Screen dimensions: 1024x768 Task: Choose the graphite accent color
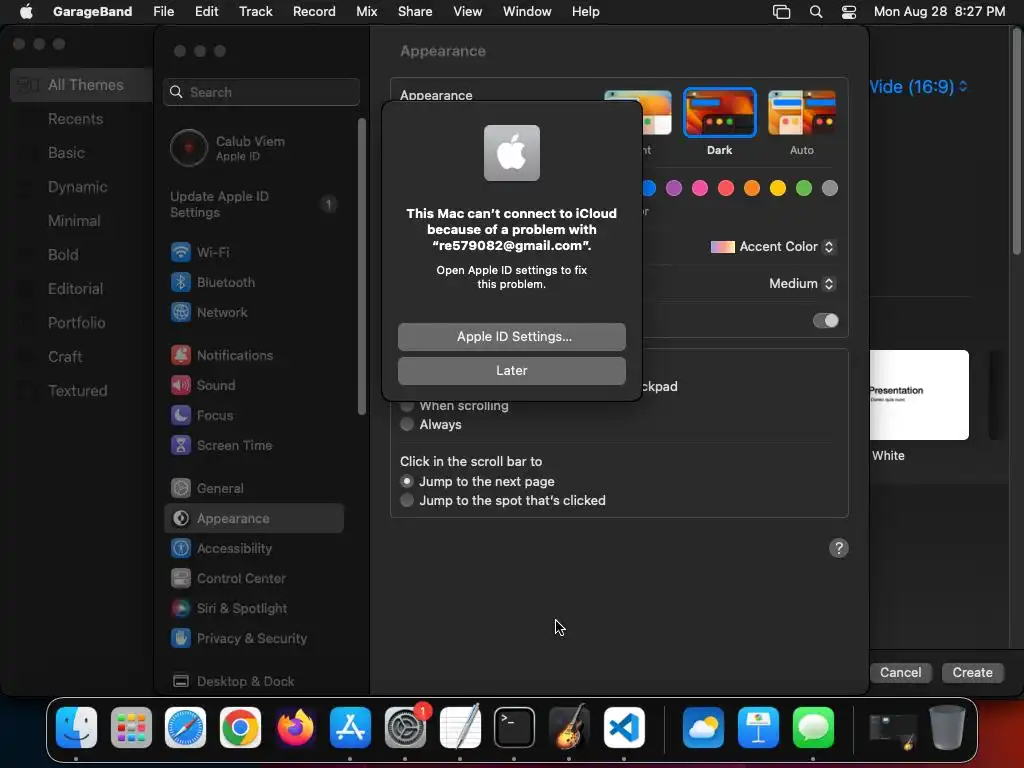(829, 188)
